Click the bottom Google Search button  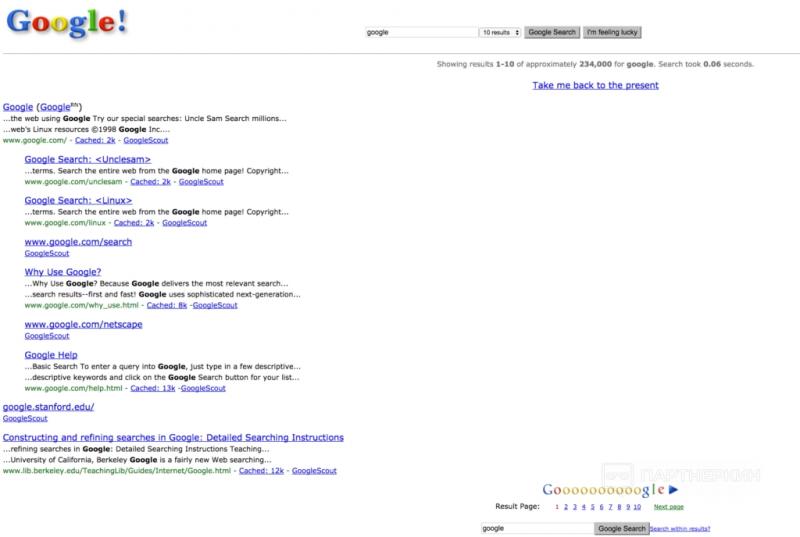pyautogui.click(x=622, y=529)
